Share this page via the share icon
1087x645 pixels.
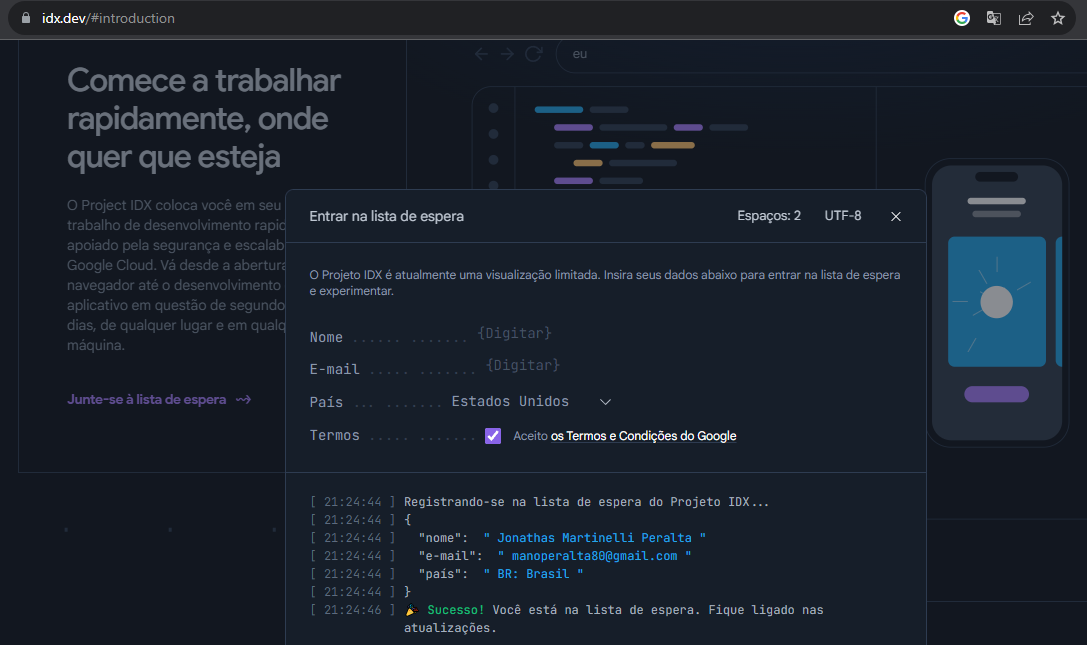click(1026, 18)
